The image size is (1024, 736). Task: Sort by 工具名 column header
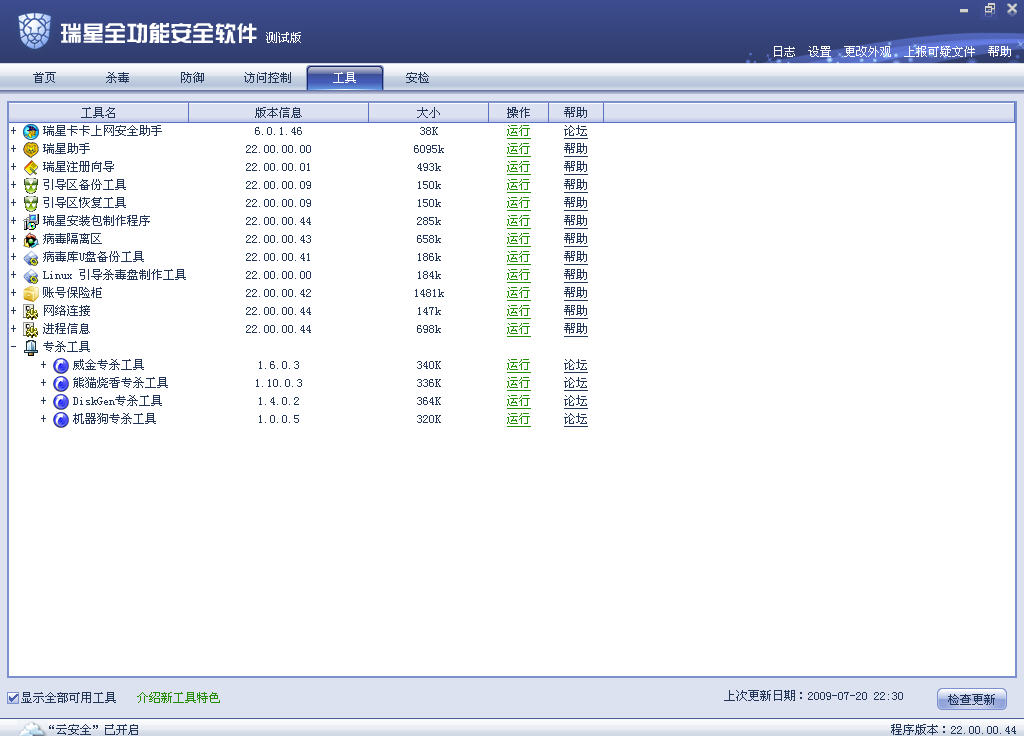(x=99, y=112)
